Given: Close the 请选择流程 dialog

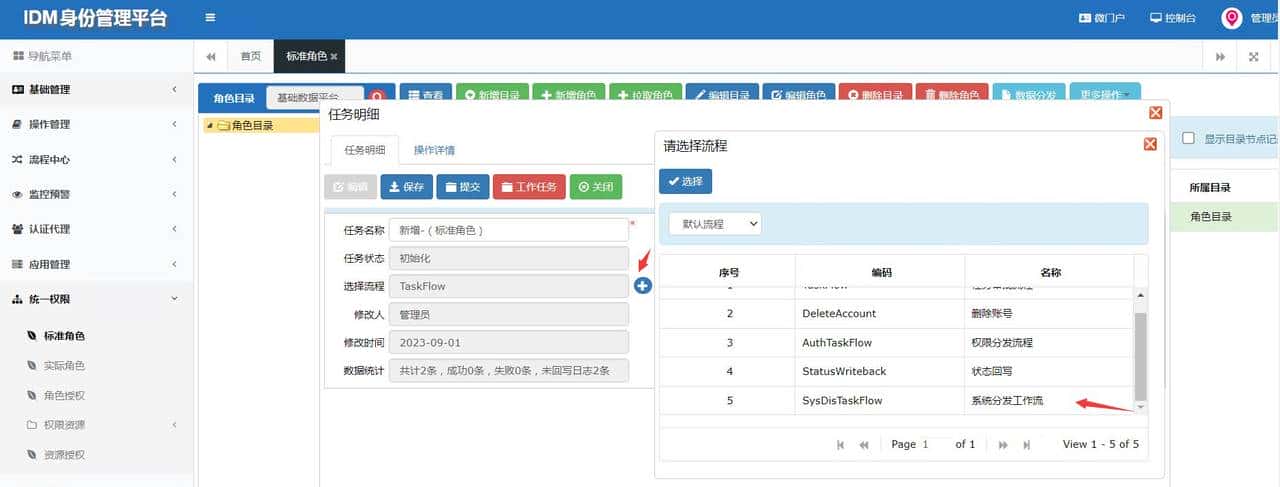Looking at the screenshot, I should click(x=1150, y=145).
